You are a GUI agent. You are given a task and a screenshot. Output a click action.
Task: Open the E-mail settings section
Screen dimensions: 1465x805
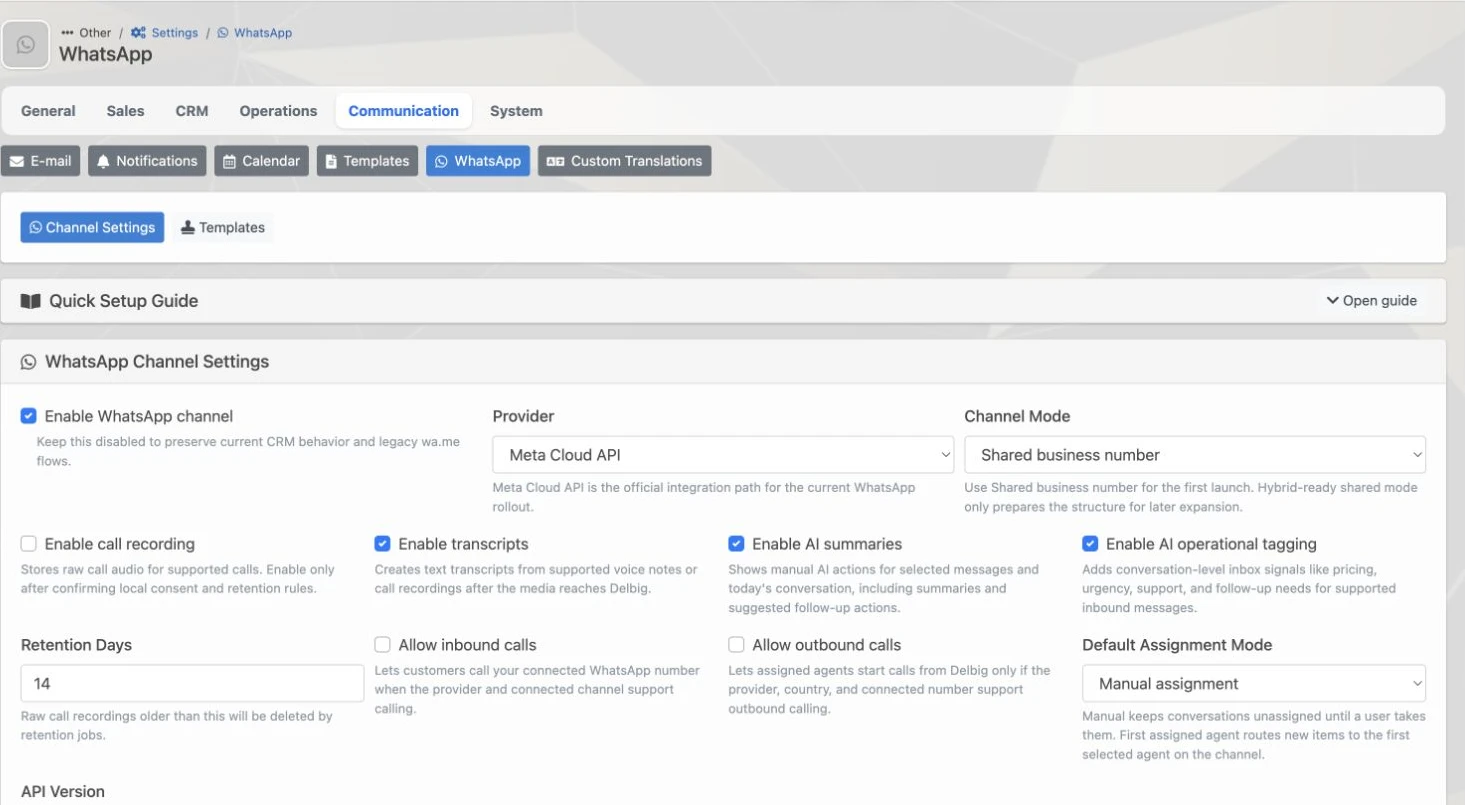tap(40, 161)
